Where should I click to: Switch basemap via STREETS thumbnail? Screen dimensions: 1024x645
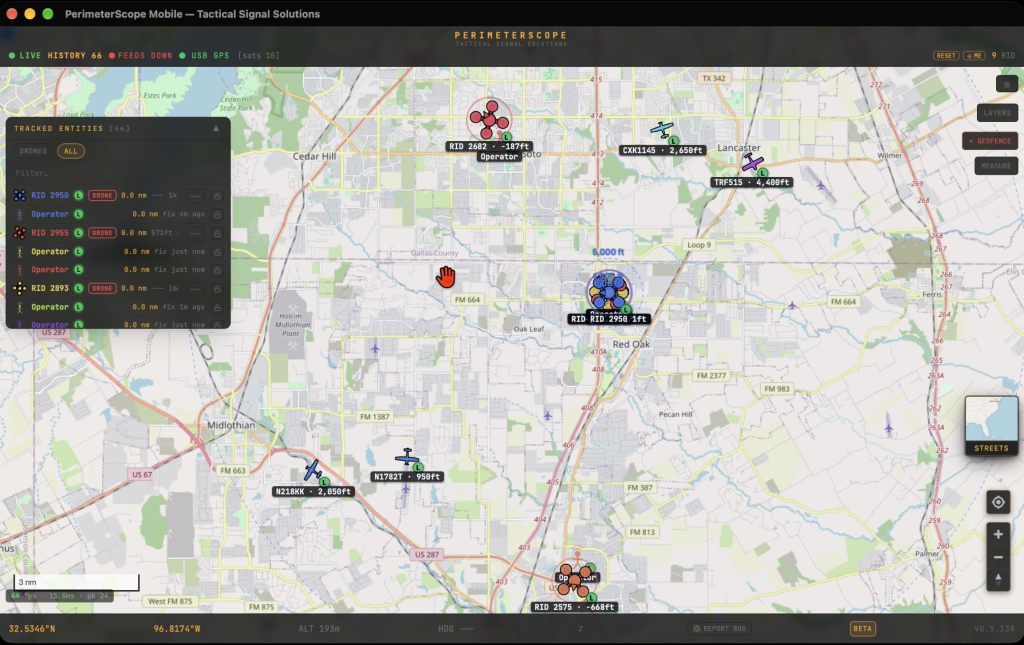(991, 425)
